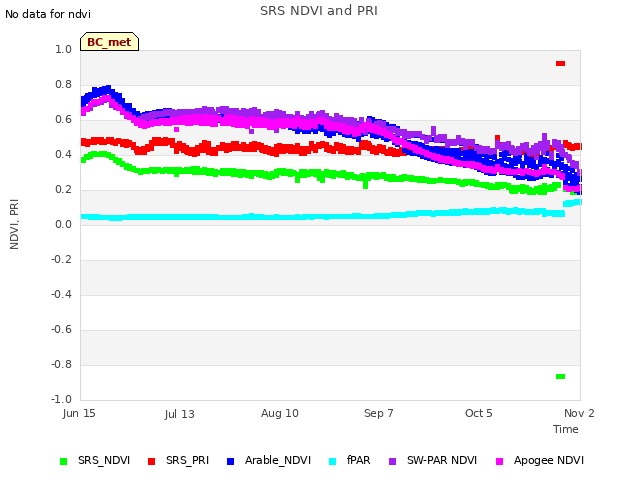The width and height of the screenshot is (640, 480).
Task: Click the 0.0 y-axis tick label
Action: tap(64, 224)
